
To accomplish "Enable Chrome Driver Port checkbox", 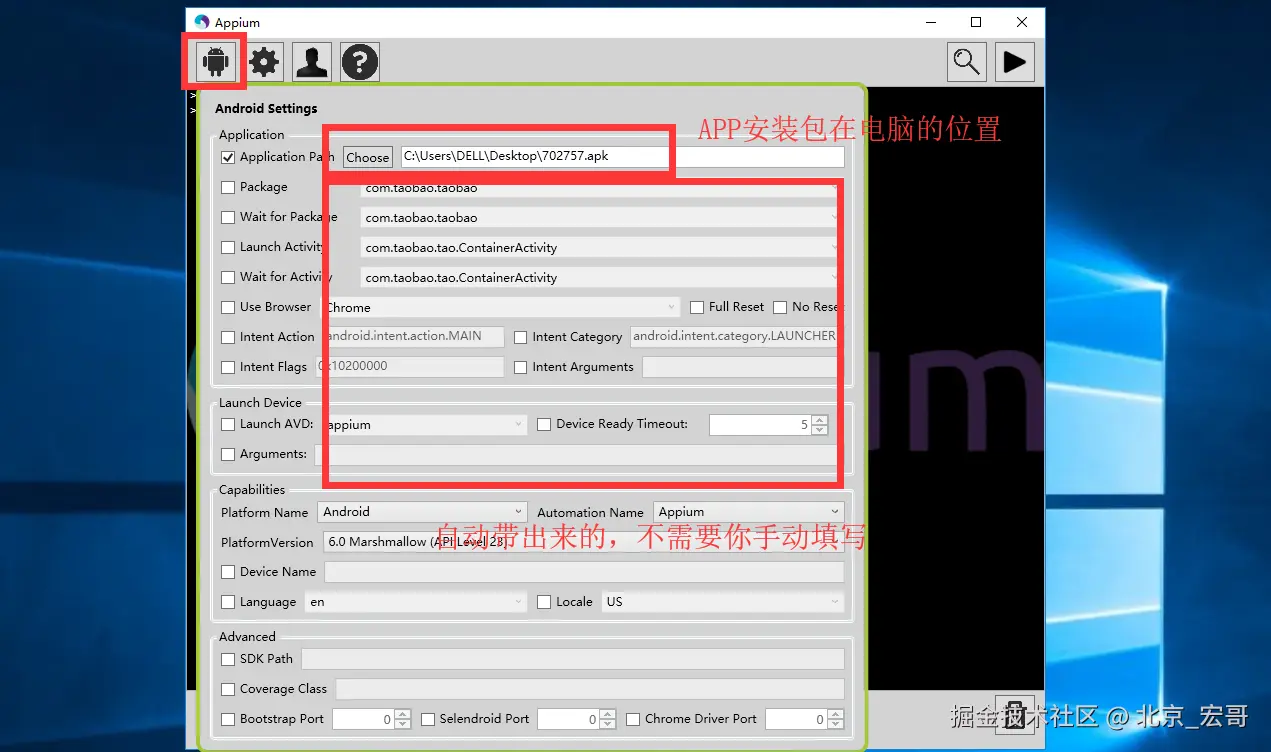I will click(634, 719).
